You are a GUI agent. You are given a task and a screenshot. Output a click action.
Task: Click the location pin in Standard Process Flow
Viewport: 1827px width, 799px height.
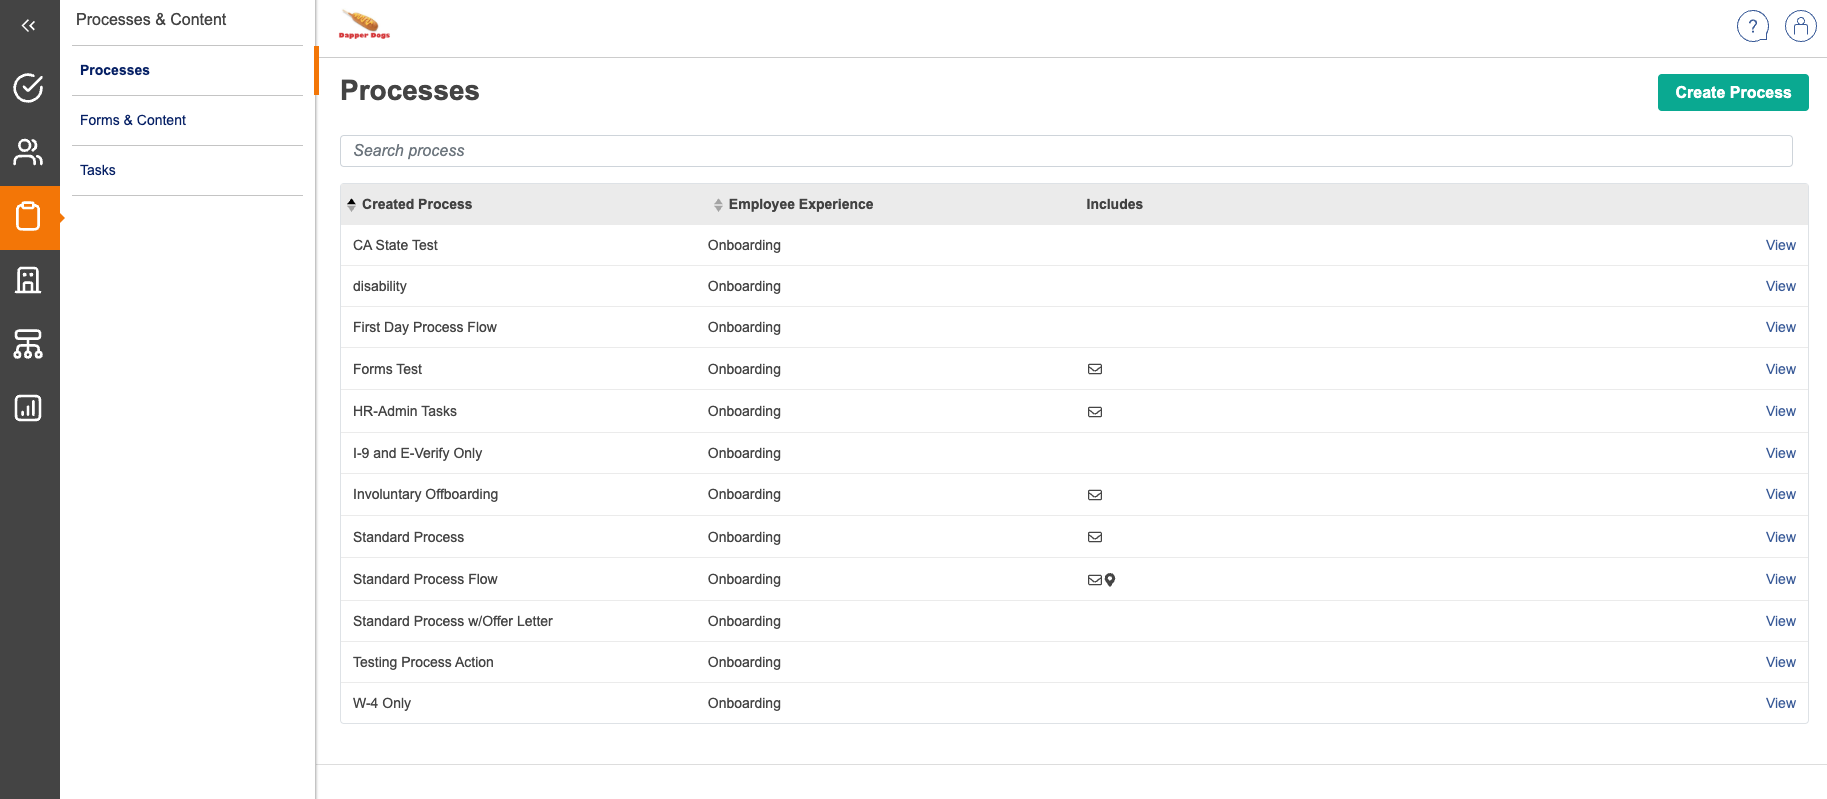1110,580
